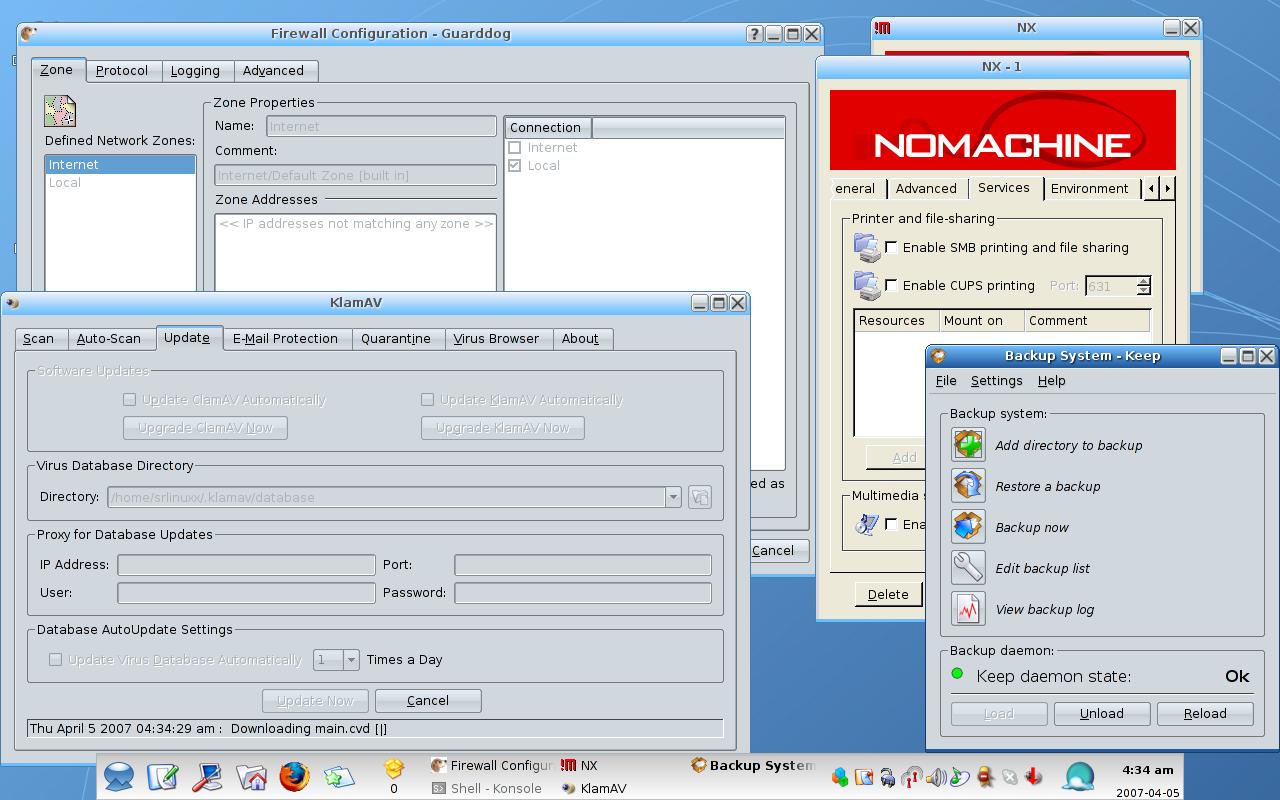Open the virus database Directory dropdown
This screenshot has width=1280, height=800.
pyautogui.click(x=673, y=497)
